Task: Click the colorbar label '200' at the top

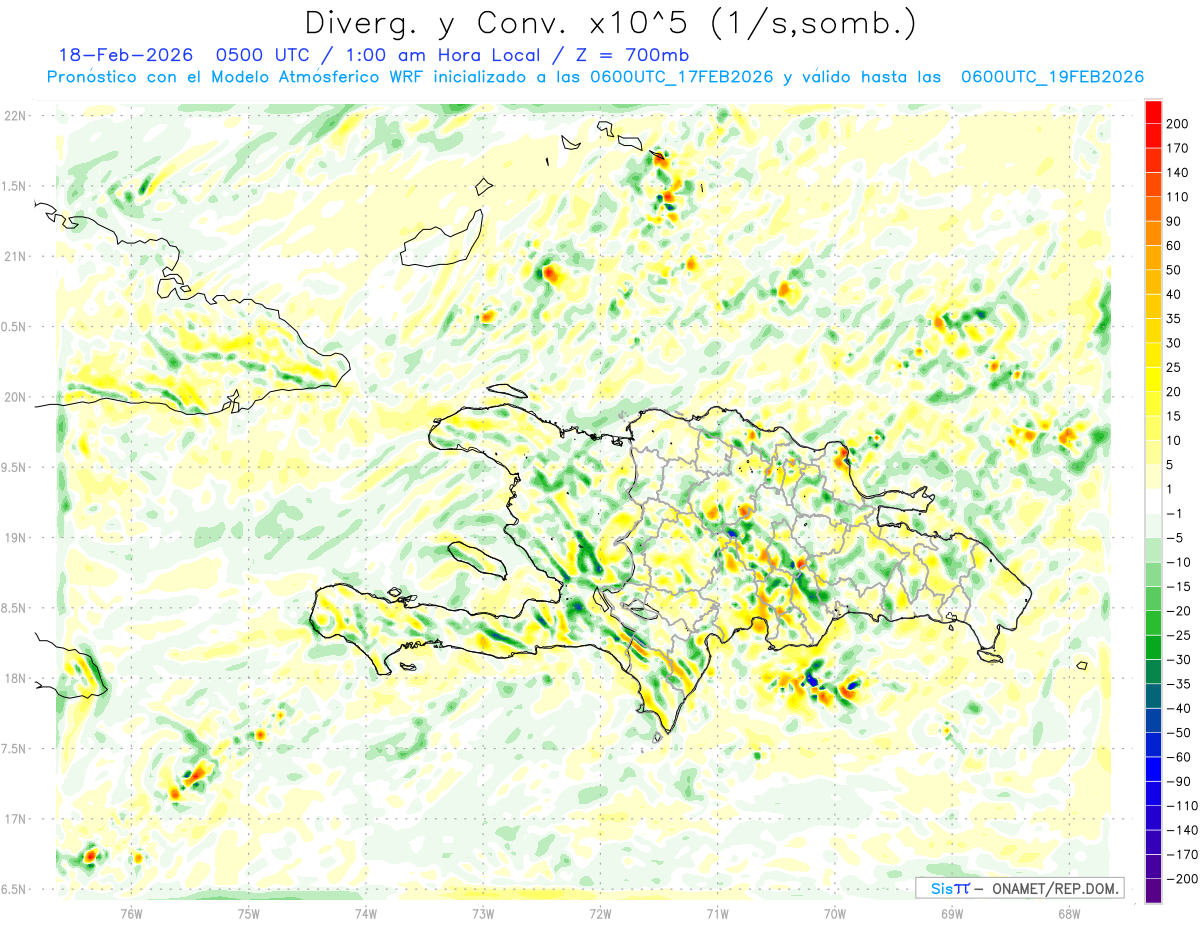Action: click(x=1178, y=124)
